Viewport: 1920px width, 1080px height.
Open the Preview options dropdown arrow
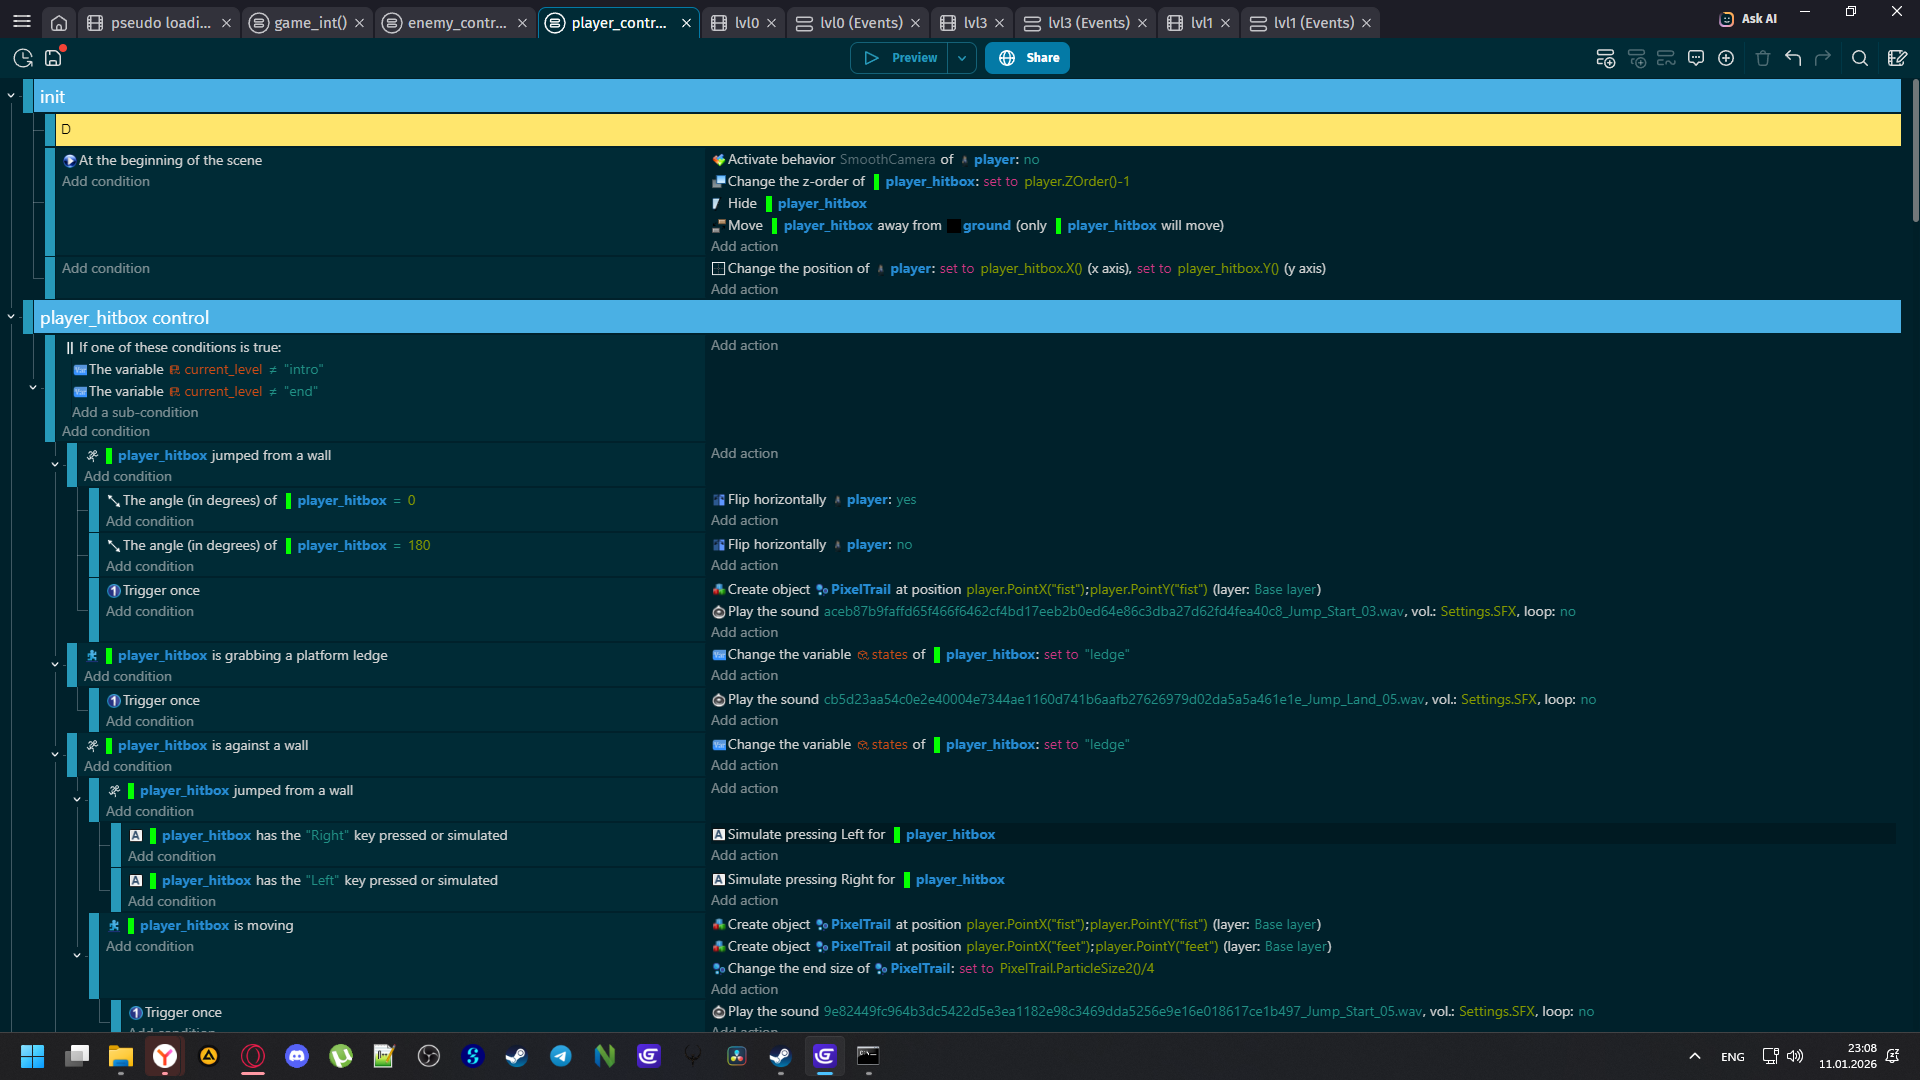pyautogui.click(x=962, y=58)
